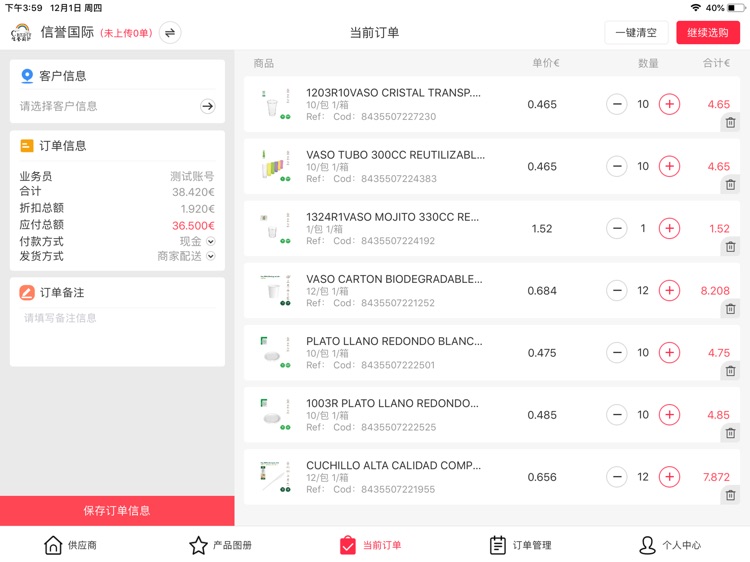Open CUCHILLO ALTA CALIDAD product thumbnail
Viewport: 750px width, 562px height.
[275, 477]
